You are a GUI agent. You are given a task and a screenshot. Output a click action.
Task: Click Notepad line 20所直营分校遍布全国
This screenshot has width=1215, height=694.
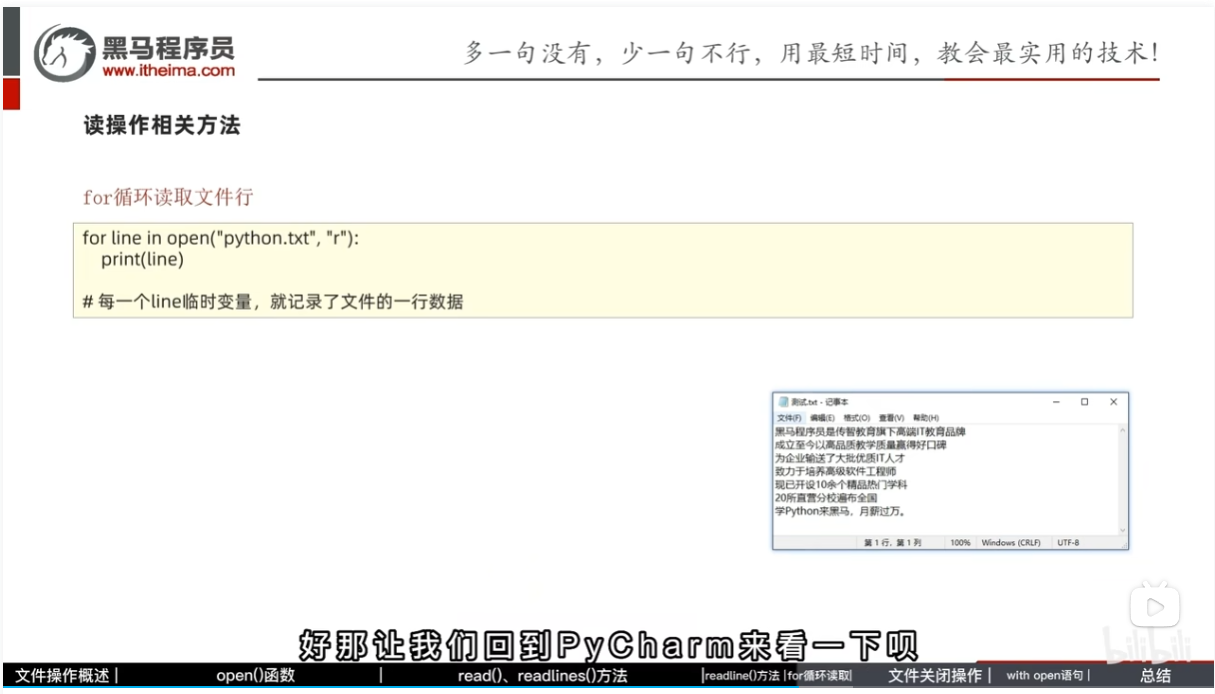[x=826, y=497]
